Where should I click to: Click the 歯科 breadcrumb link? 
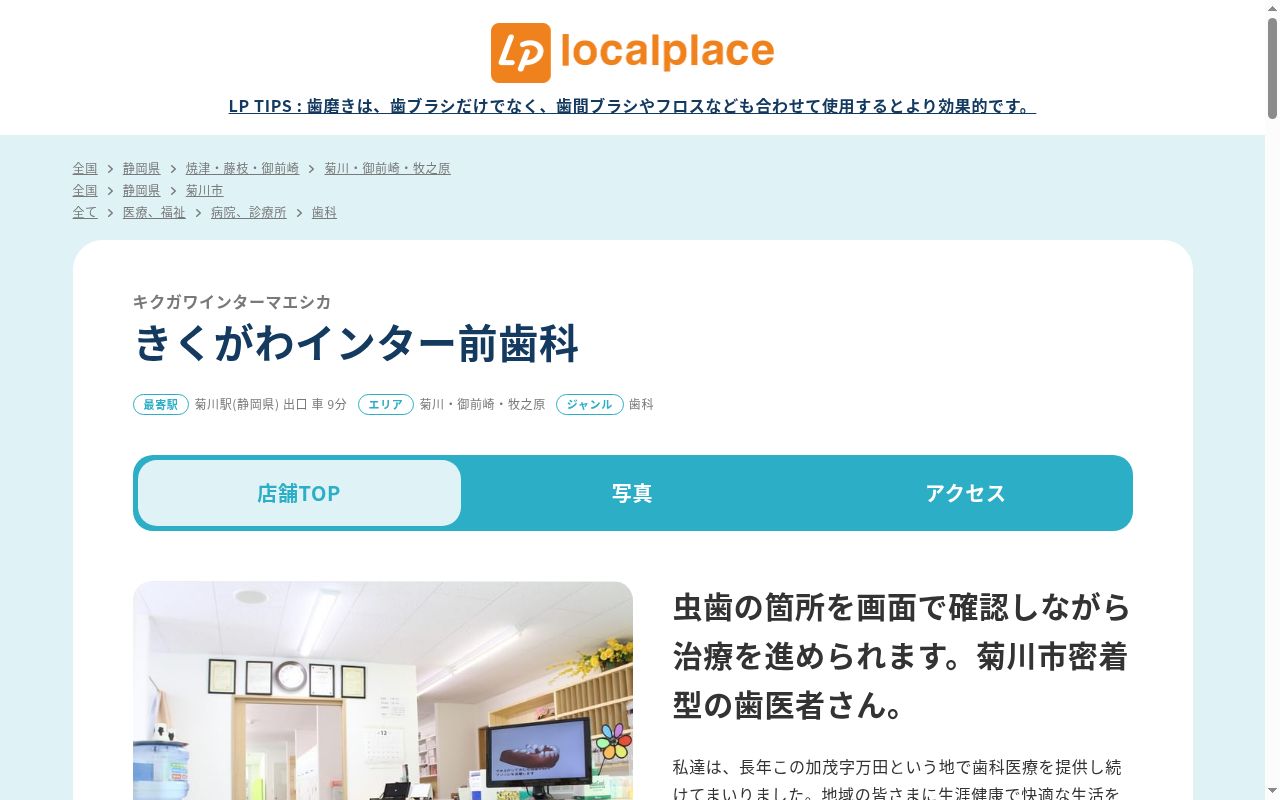(x=324, y=212)
